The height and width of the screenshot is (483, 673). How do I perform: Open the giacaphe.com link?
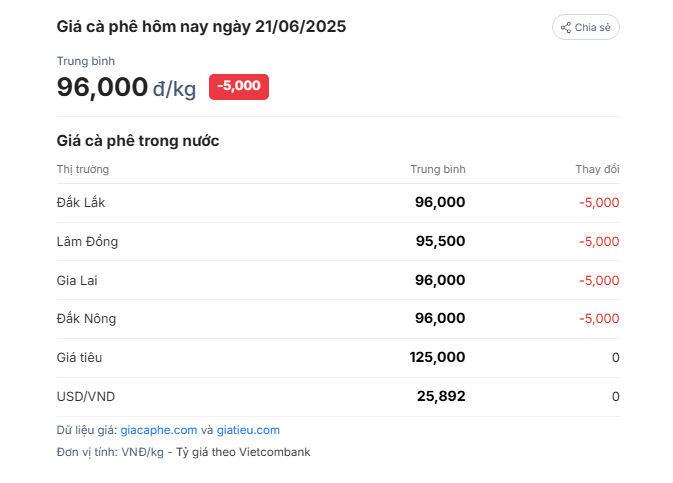click(x=158, y=430)
